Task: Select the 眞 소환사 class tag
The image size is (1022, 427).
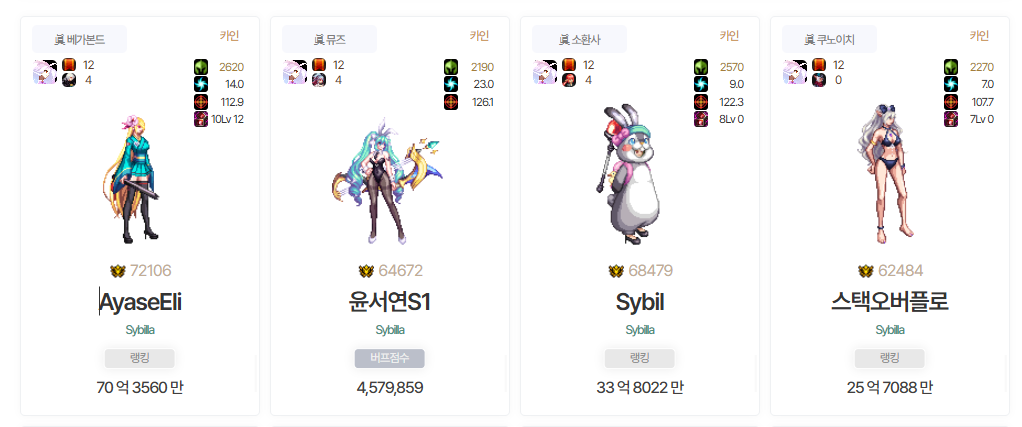Action: 579,39
